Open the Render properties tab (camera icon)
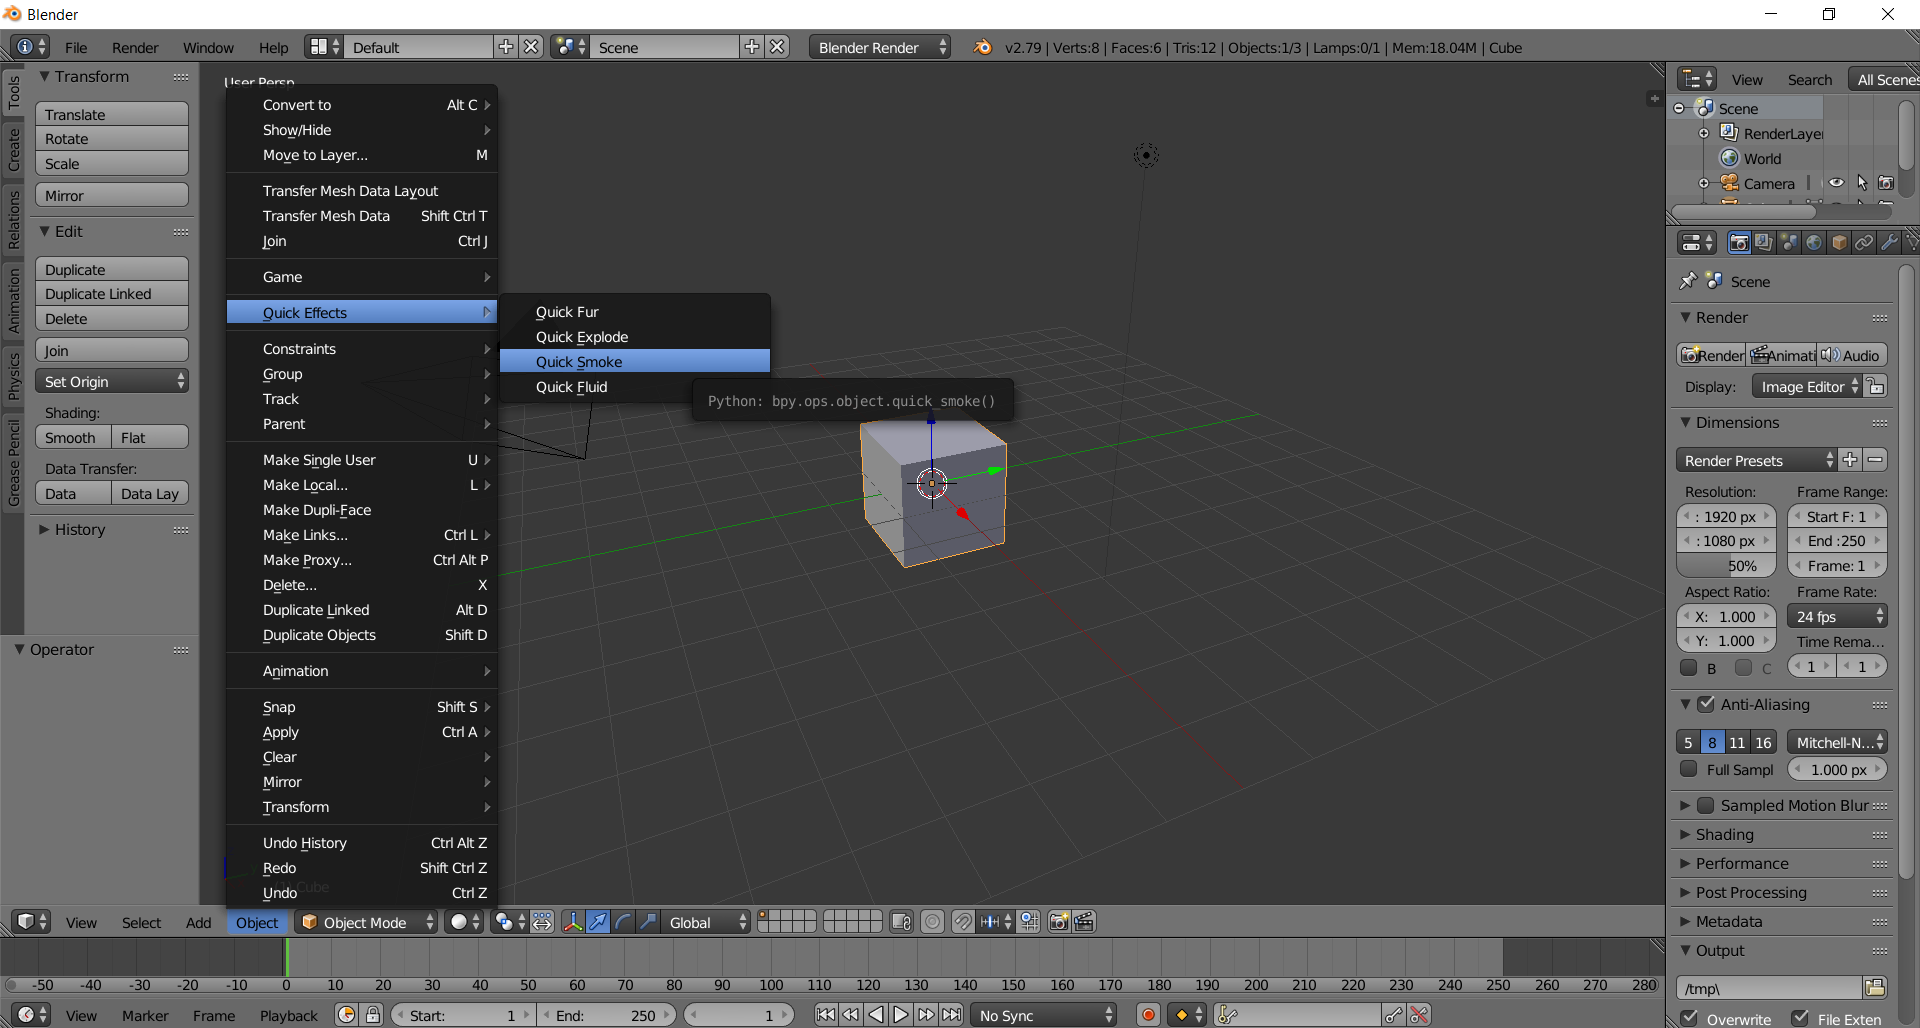The width and height of the screenshot is (1920, 1028). pyautogui.click(x=1739, y=243)
